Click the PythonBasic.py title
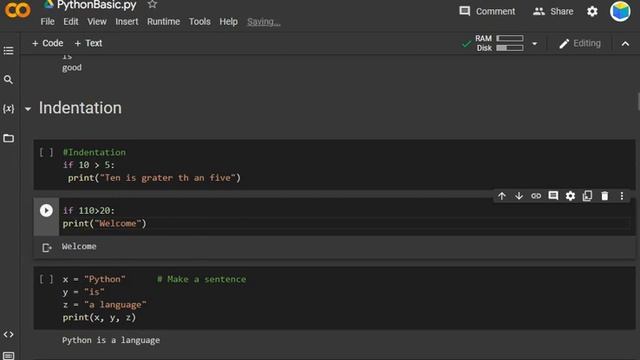640x360 pixels. pos(96,5)
